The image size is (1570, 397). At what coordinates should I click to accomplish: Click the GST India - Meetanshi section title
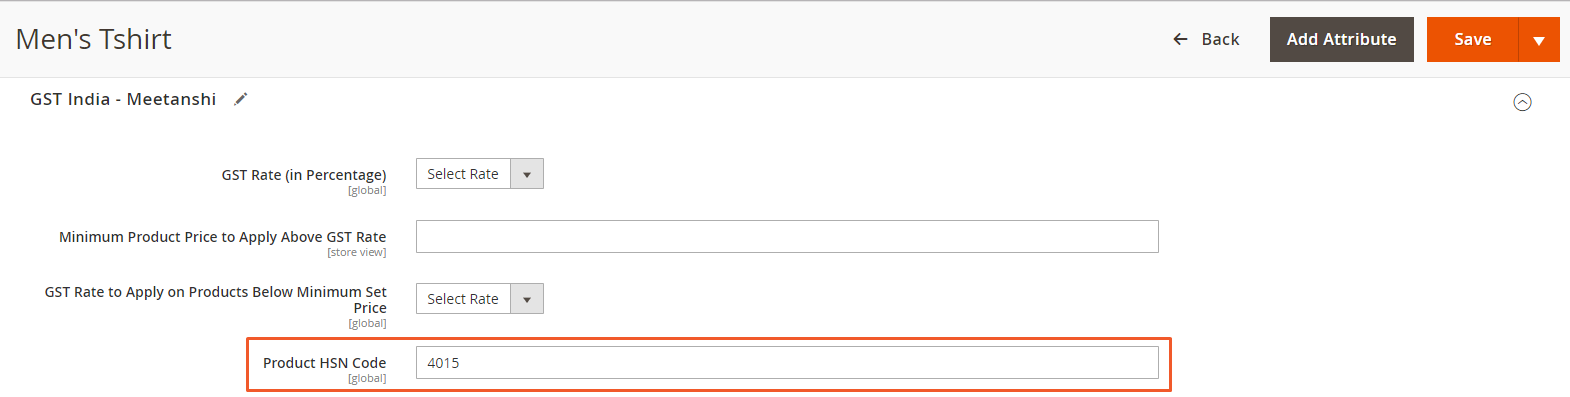pyautogui.click(x=123, y=99)
